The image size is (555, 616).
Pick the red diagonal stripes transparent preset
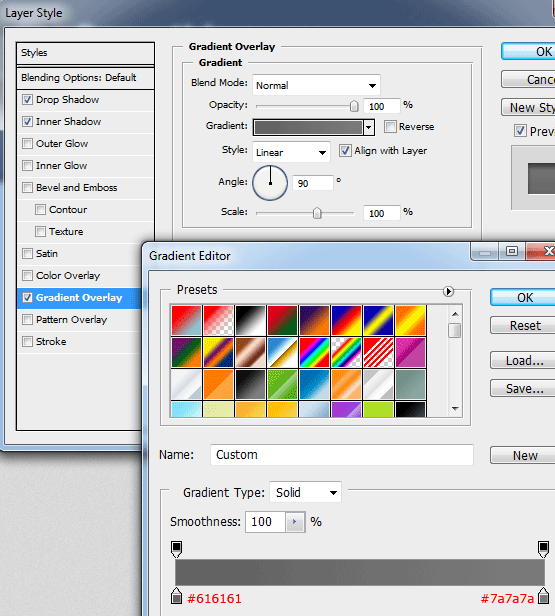(x=378, y=352)
